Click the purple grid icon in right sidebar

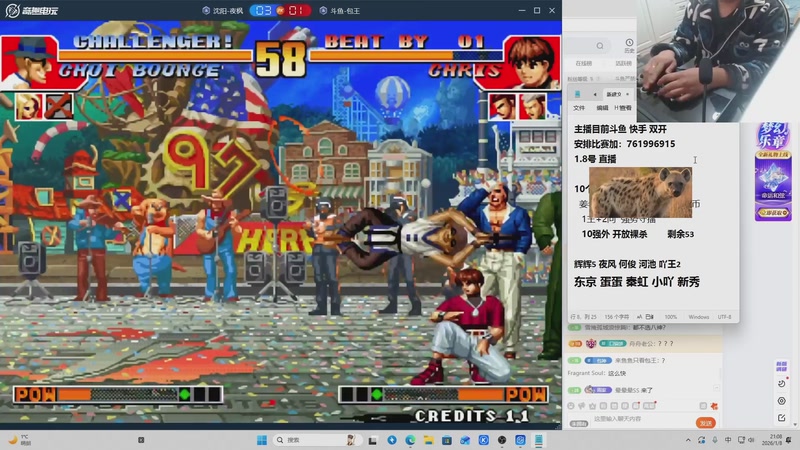781,367
